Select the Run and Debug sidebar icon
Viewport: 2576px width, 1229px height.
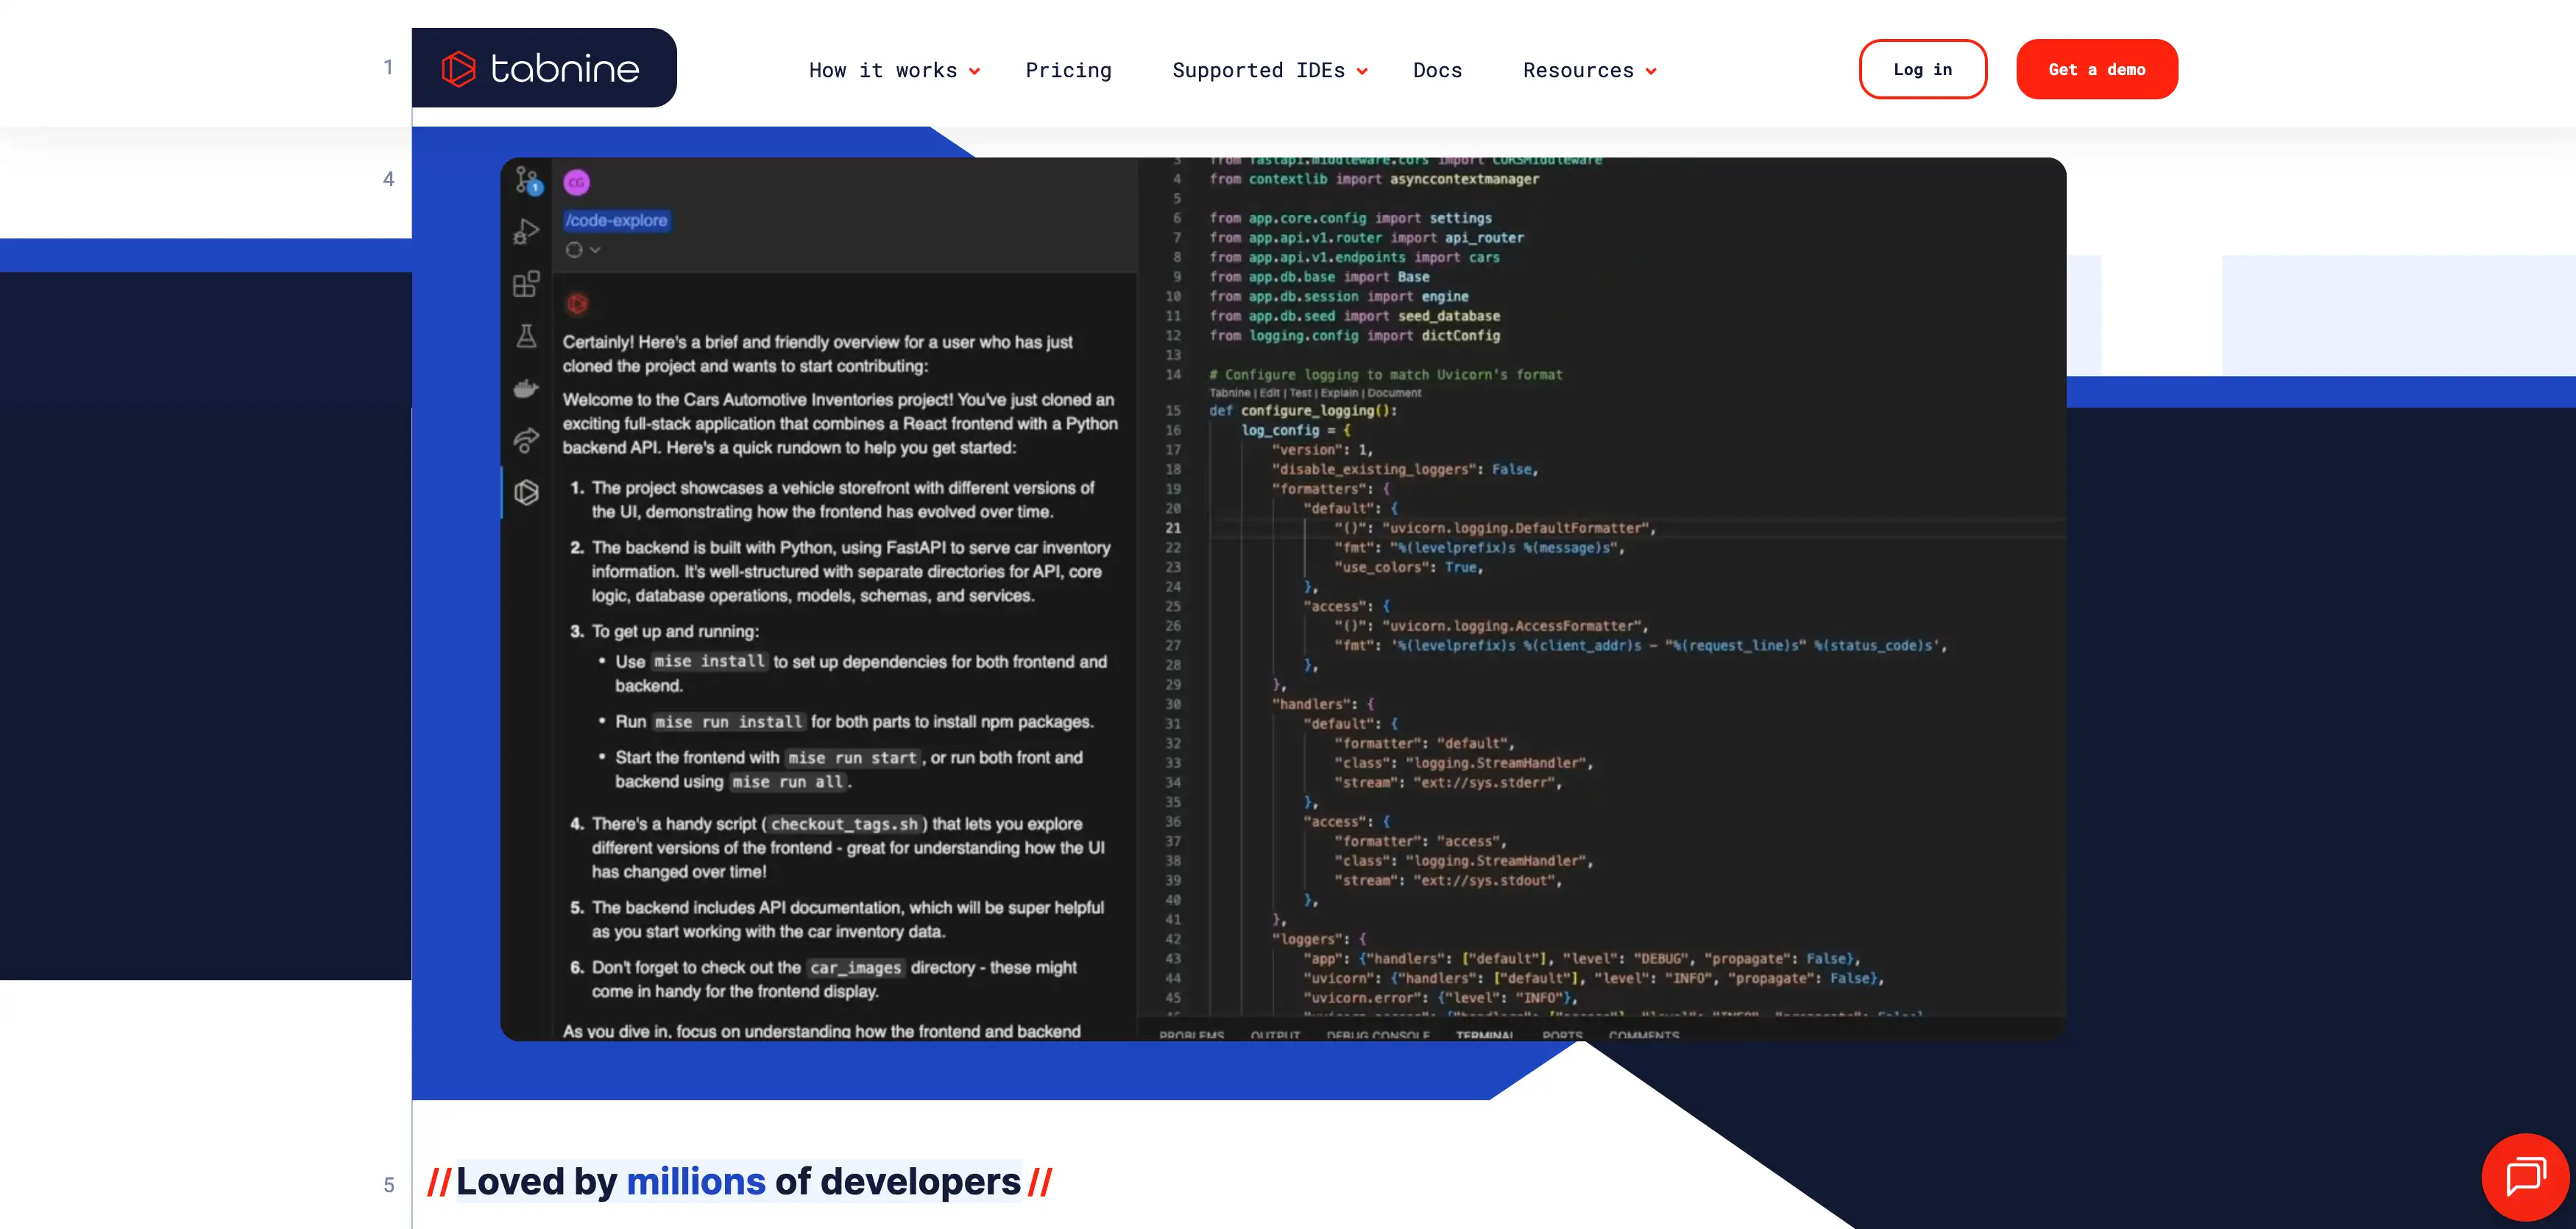click(527, 231)
